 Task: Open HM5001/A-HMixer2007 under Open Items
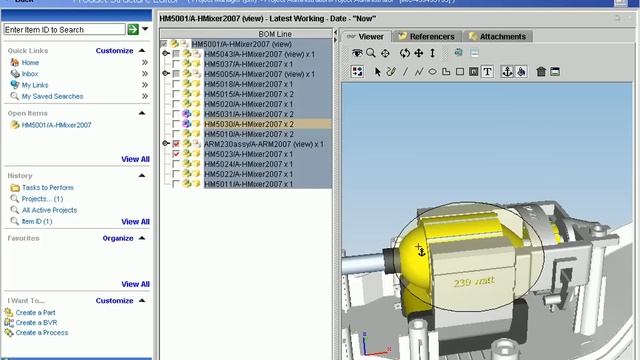coord(56,125)
